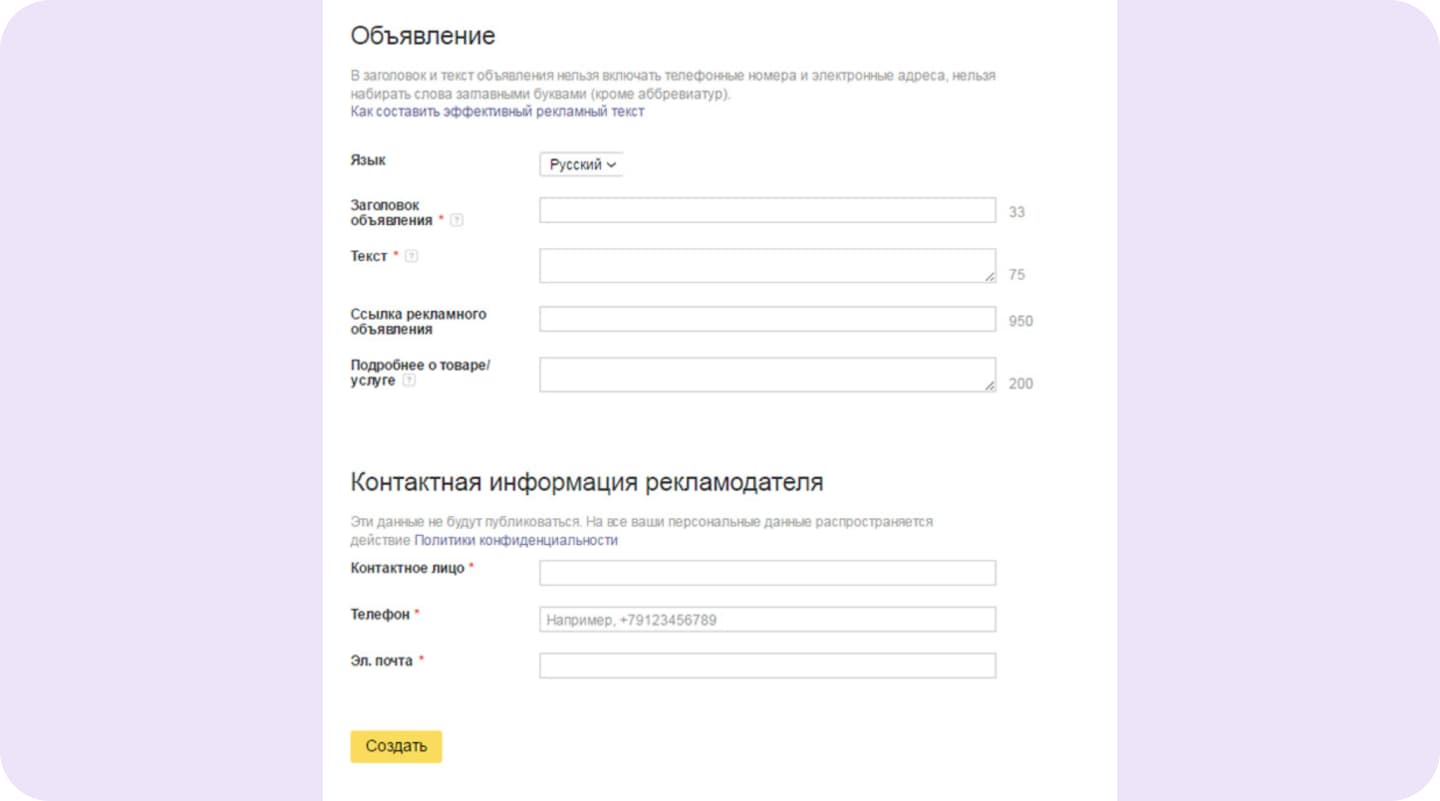1440x801 pixels.
Task: Click the resize handle of Текст textarea
Action: (991, 276)
